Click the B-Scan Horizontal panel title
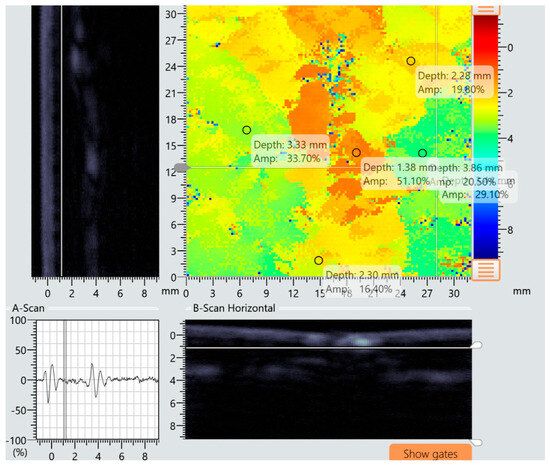This screenshot has width=550, height=465. [x=234, y=308]
